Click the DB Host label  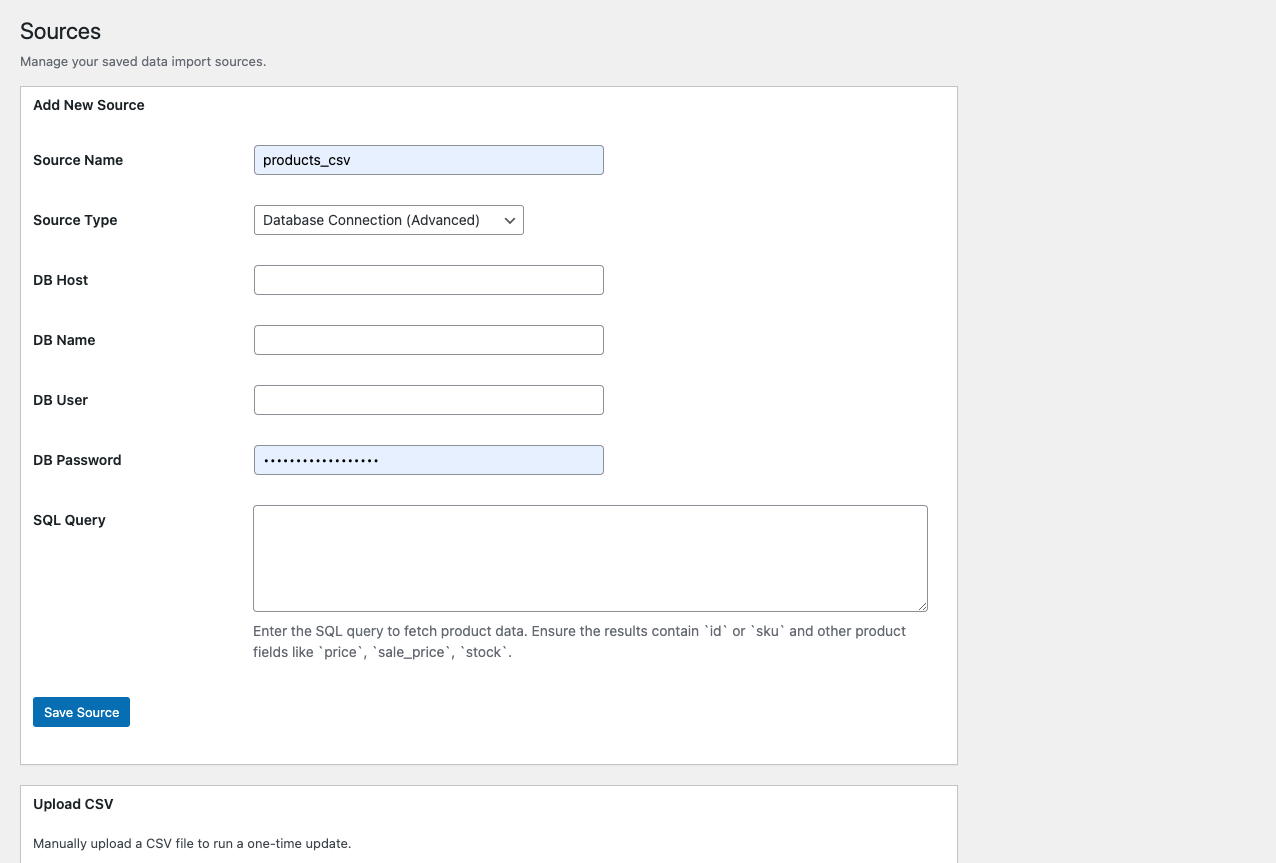[60, 280]
